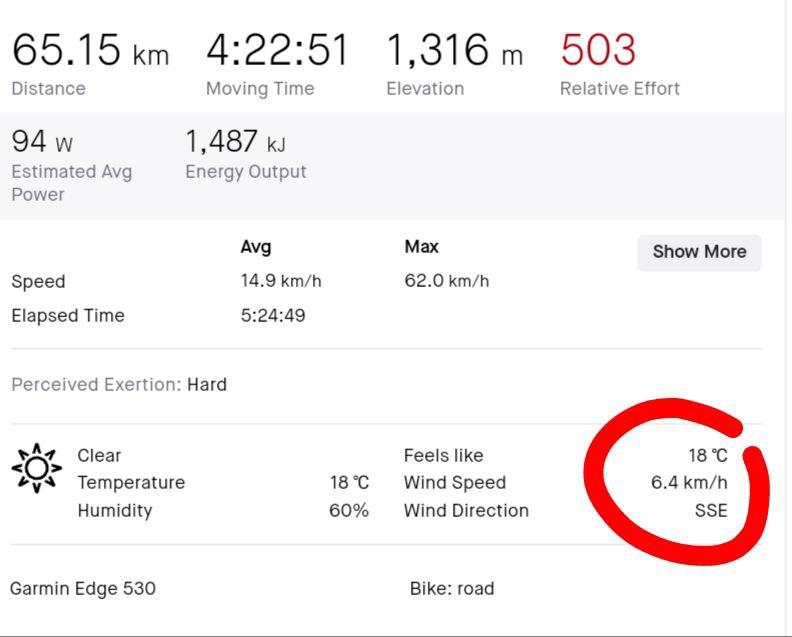
Task: Click the clear weather sun icon
Action: pyautogui.click(x=37, y=468)
